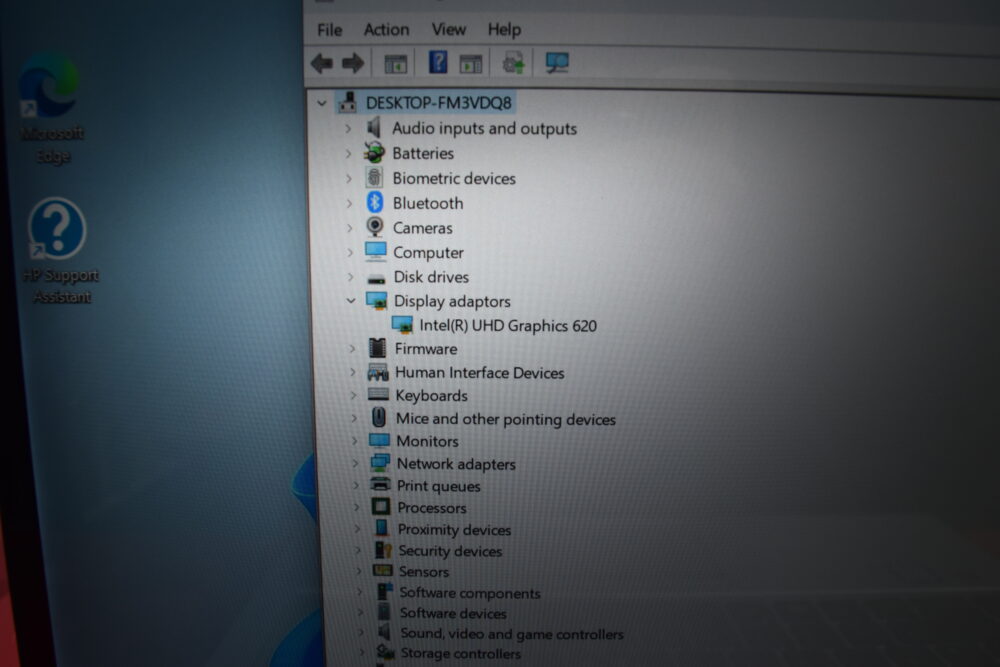This screenshot has height=667, width=1000.
Task: Select the Print queues row
Action: click(x=439, y=486)
